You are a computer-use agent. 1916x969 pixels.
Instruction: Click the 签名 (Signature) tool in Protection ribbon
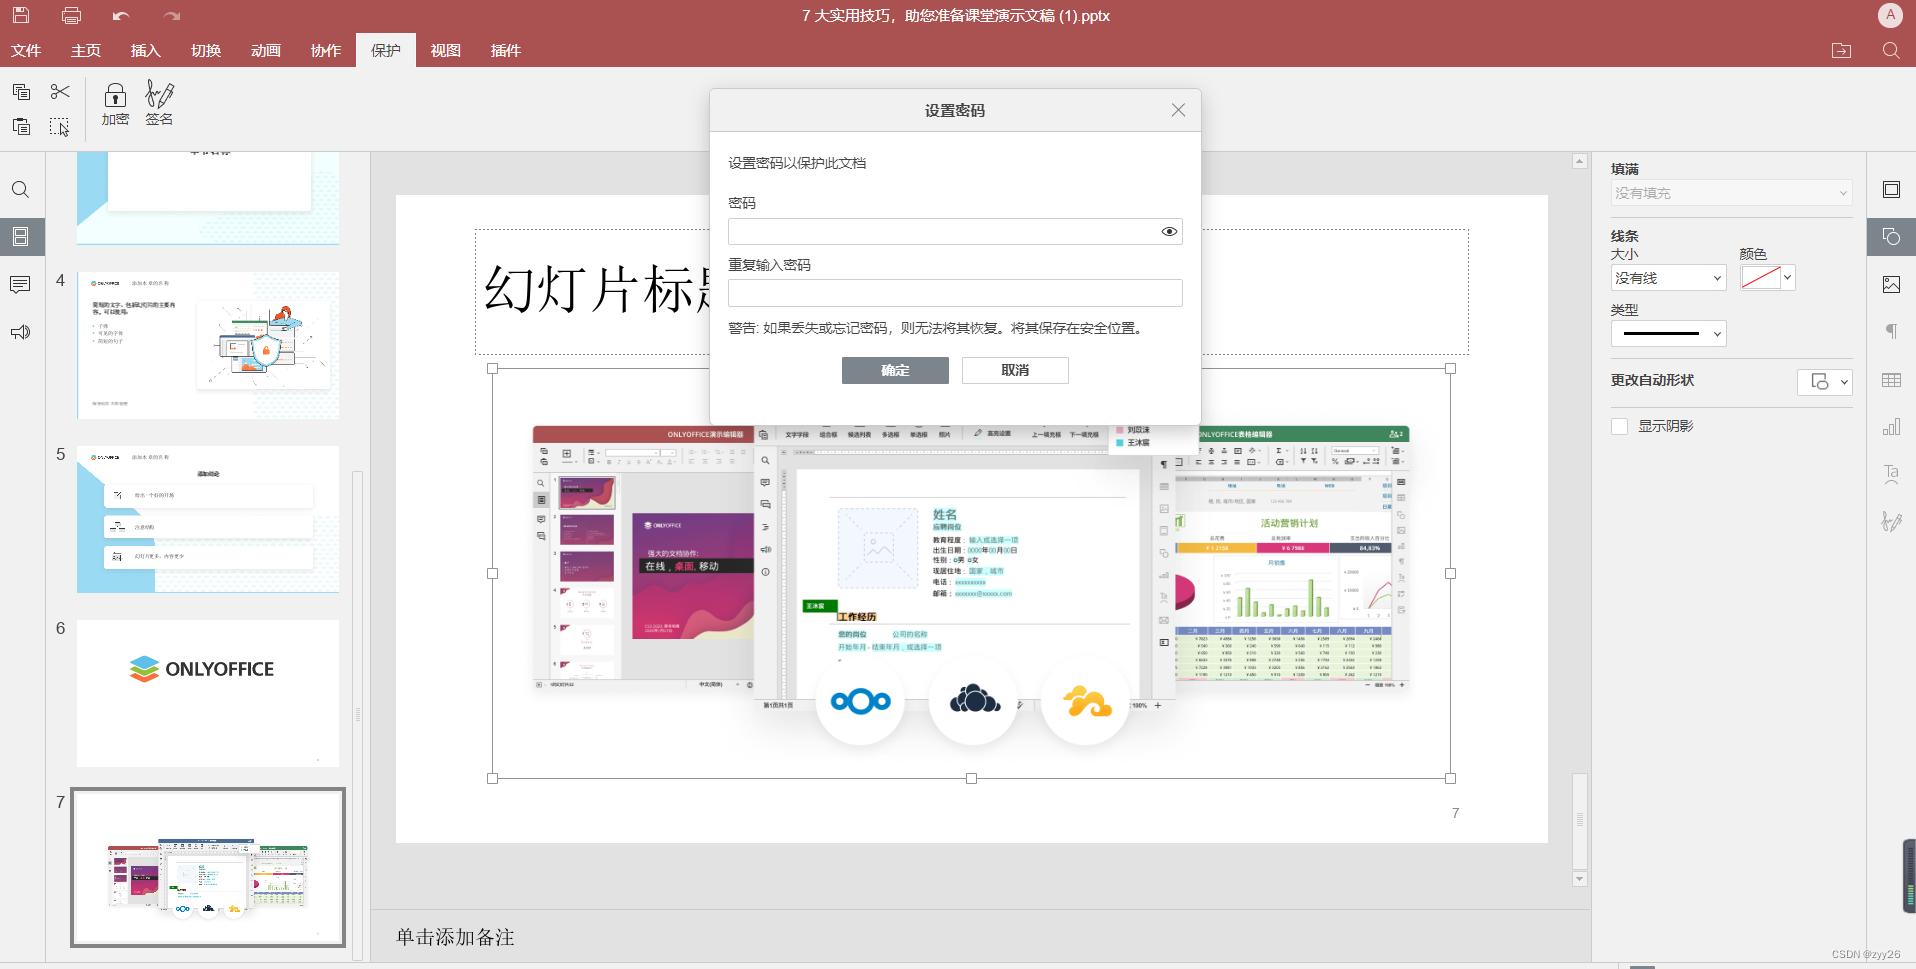[158, 103]
